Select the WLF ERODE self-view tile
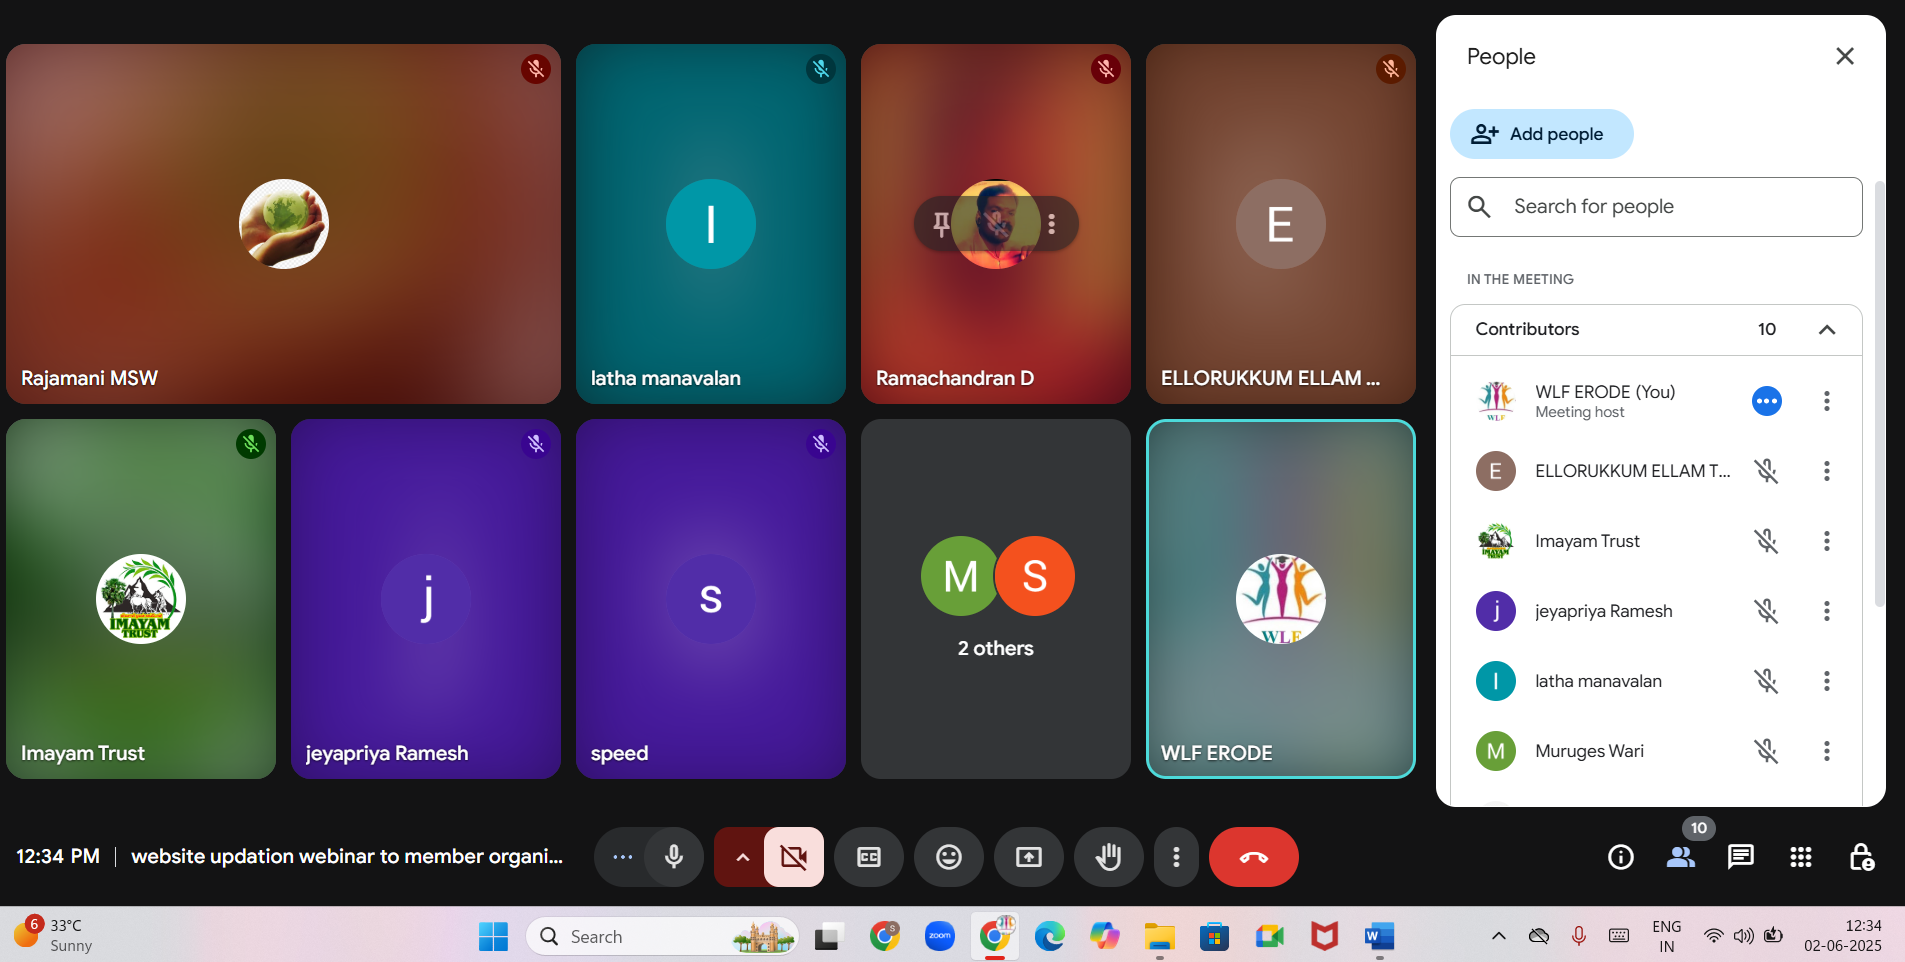Screen dimensions: 1905x962 1281,599
